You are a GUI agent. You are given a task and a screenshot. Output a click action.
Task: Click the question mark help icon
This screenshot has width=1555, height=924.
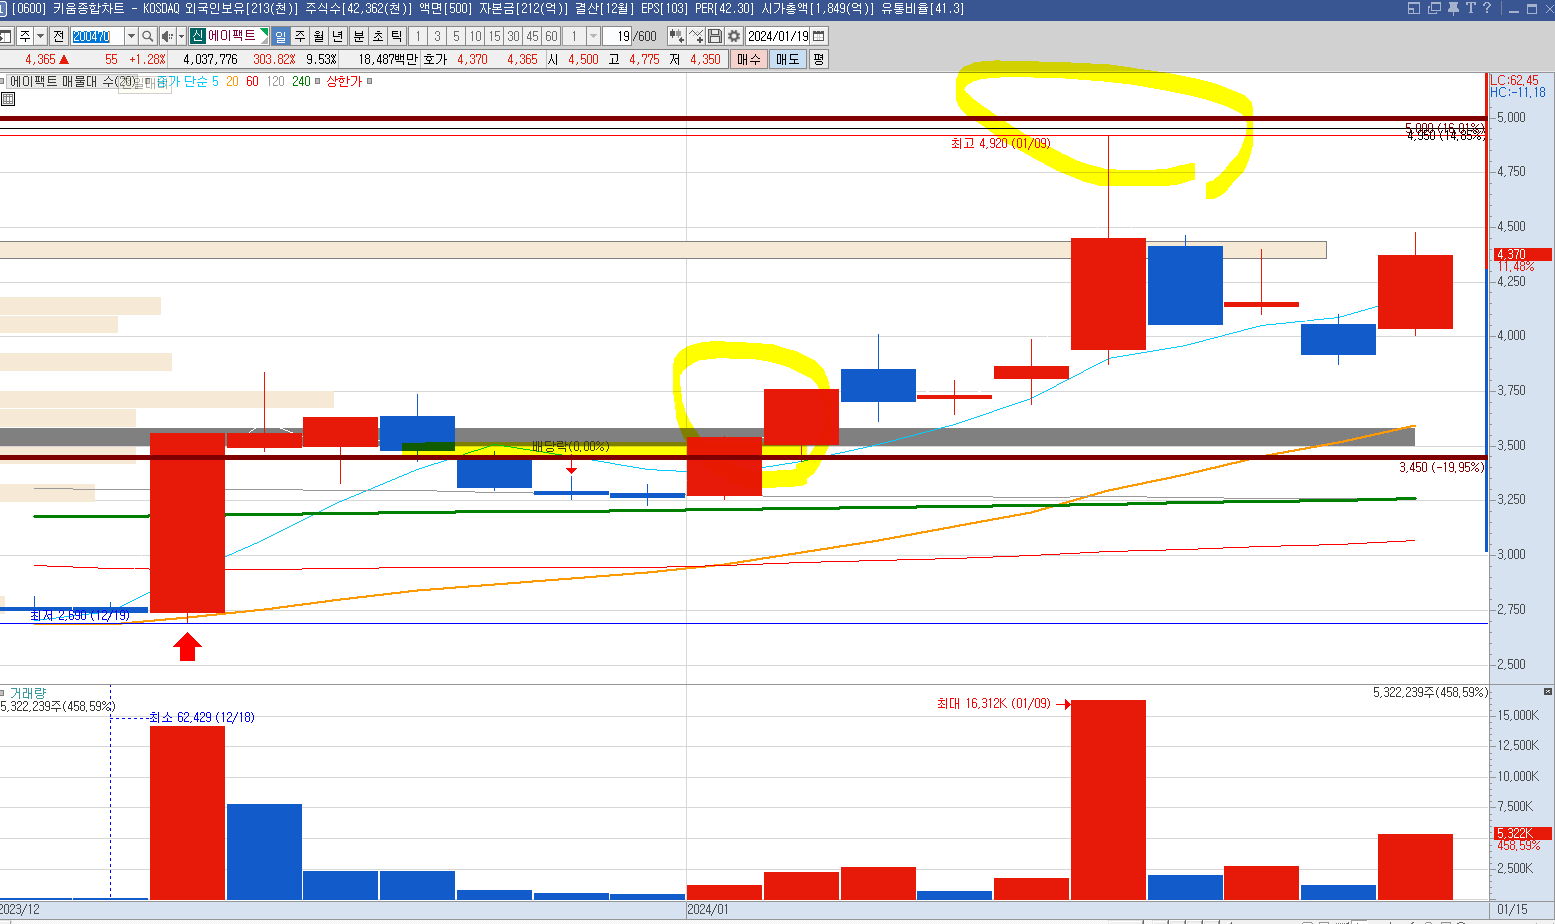1487,8
